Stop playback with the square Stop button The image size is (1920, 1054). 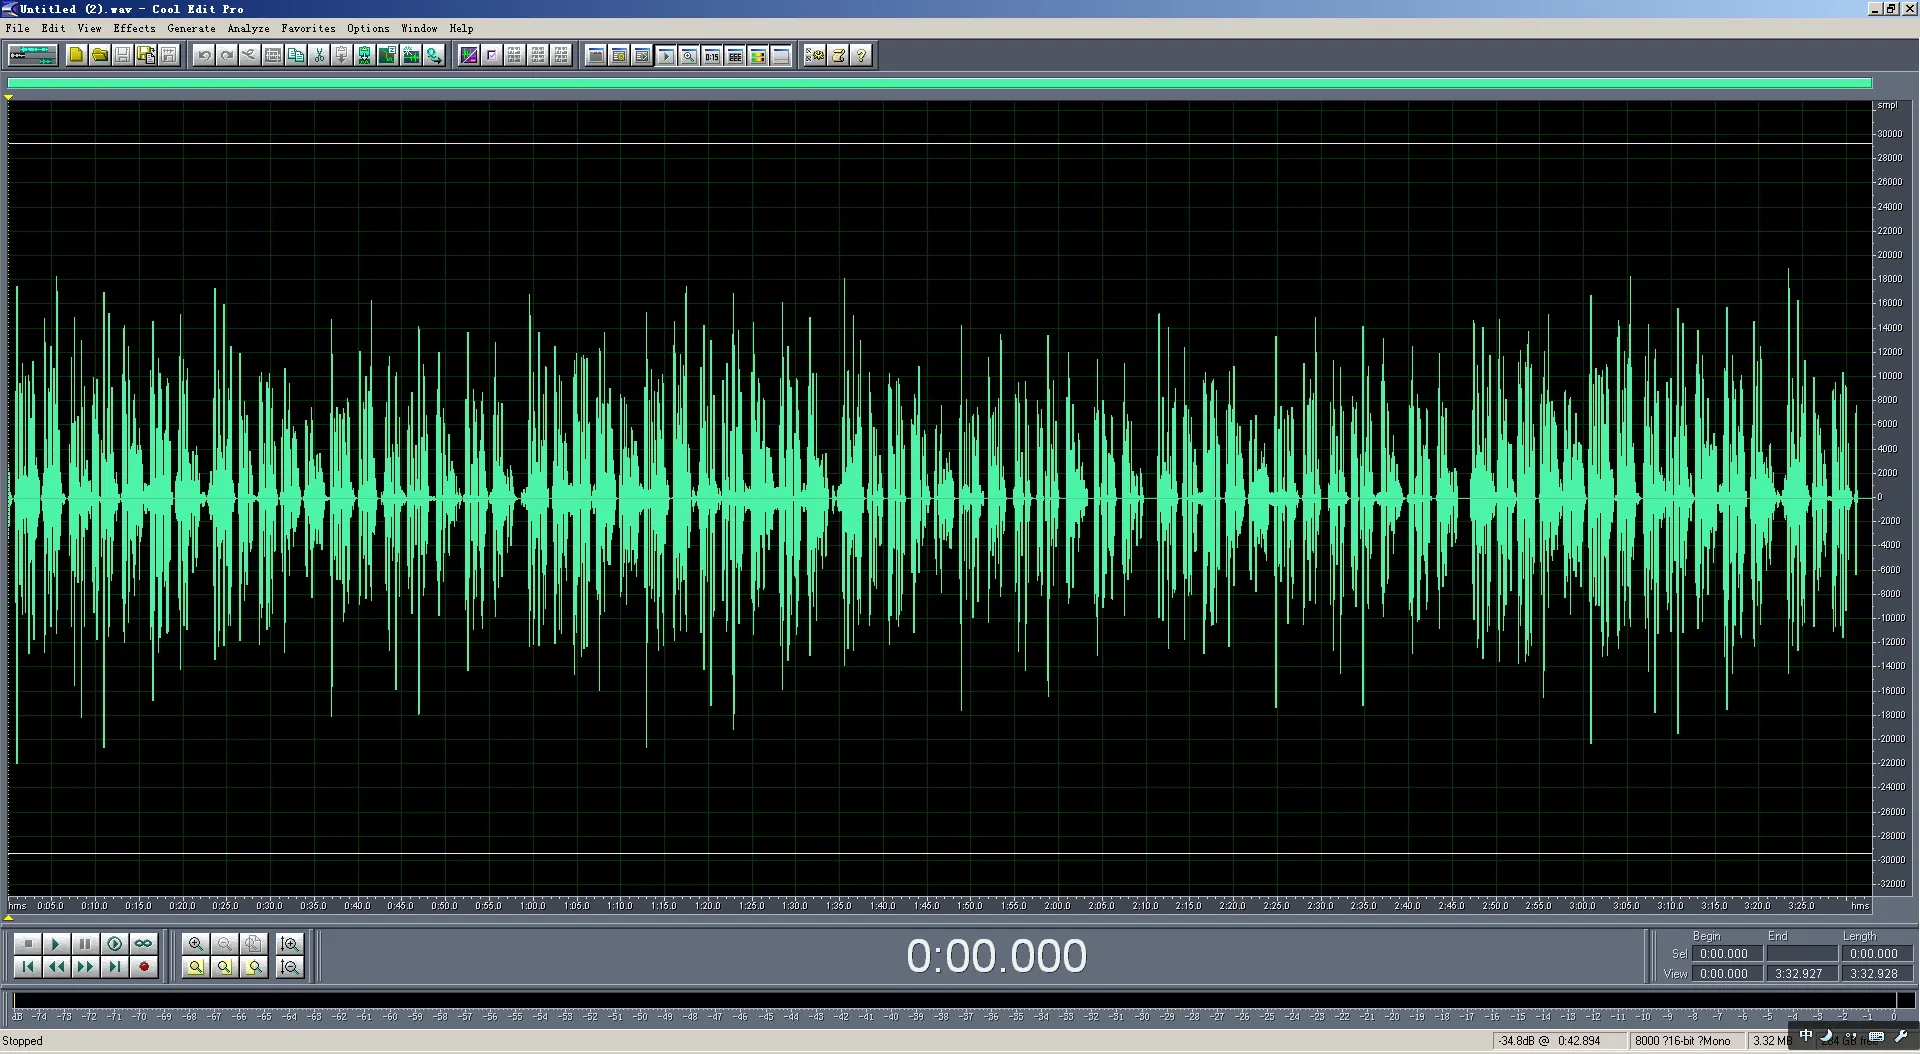(x=28, y=943)
